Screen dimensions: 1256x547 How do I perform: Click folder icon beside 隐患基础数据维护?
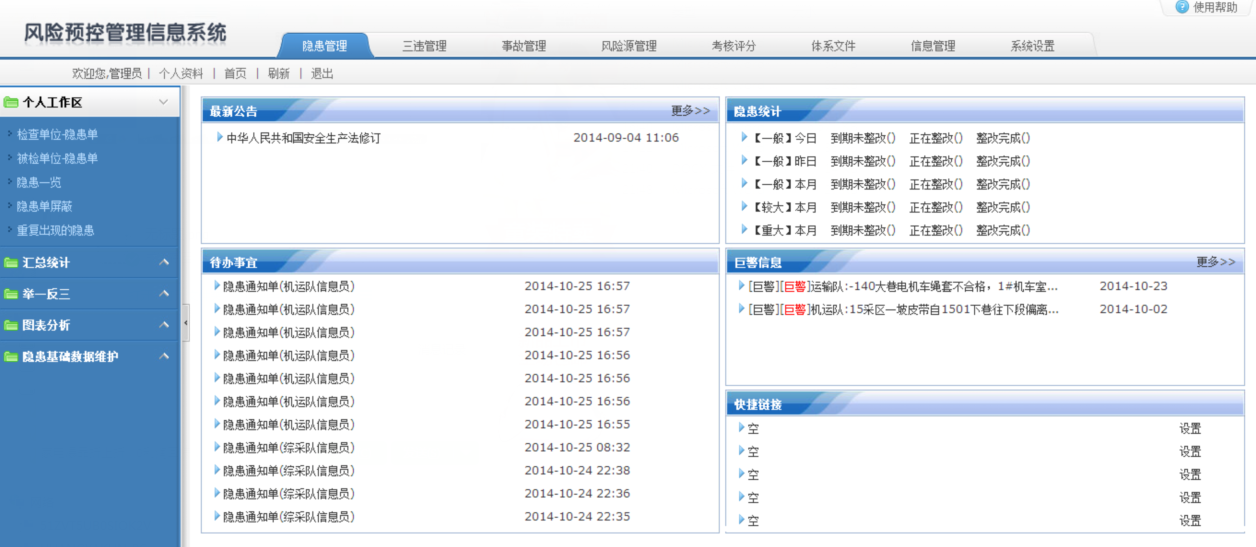click(11, 357)
